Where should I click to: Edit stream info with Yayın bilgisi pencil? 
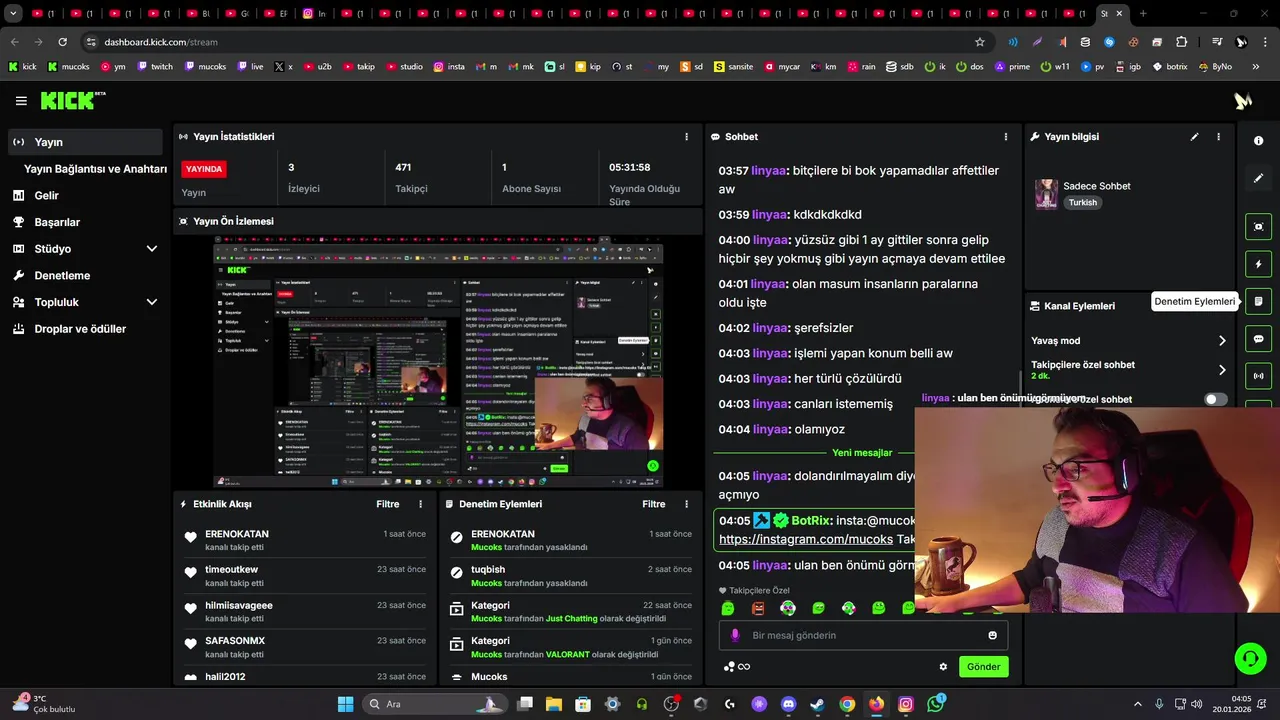[x=1194, y=137]
